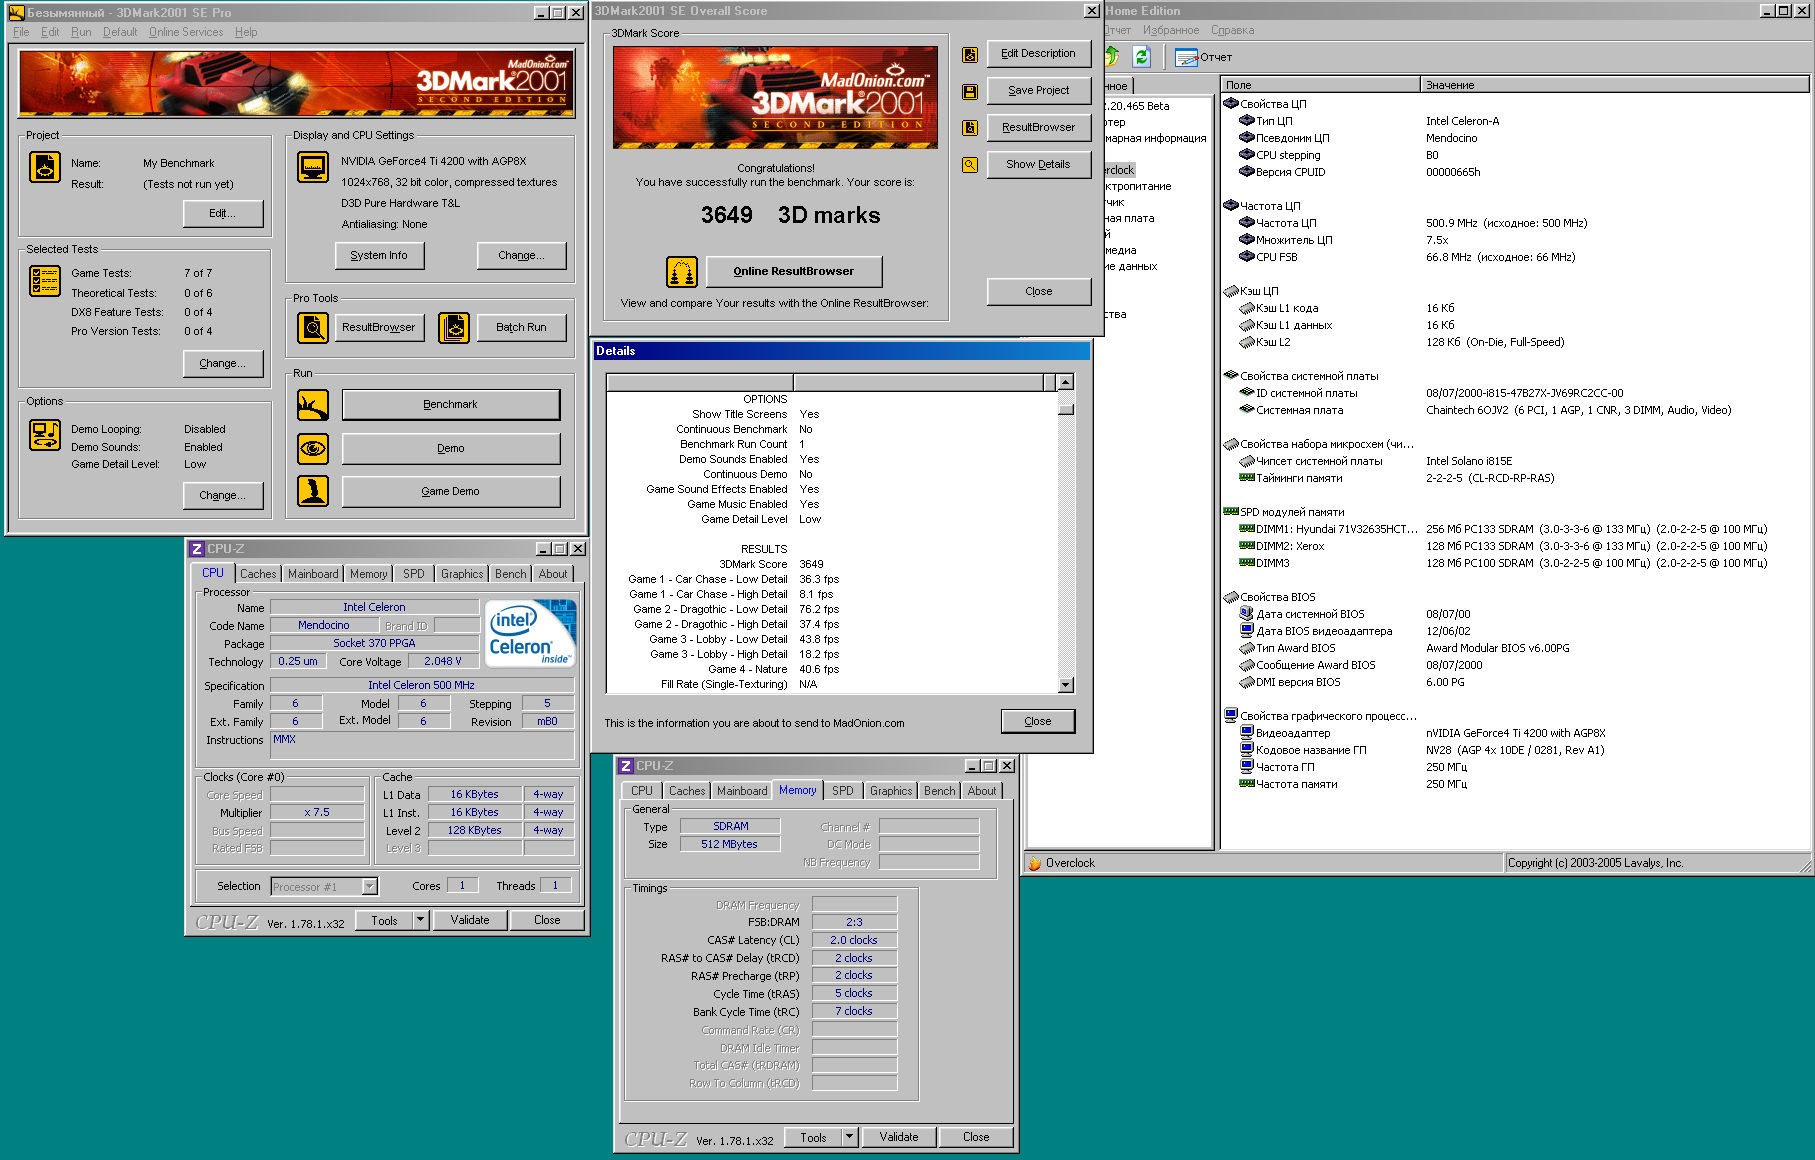Click the scroll-up arrow in the Details list

1066,382
